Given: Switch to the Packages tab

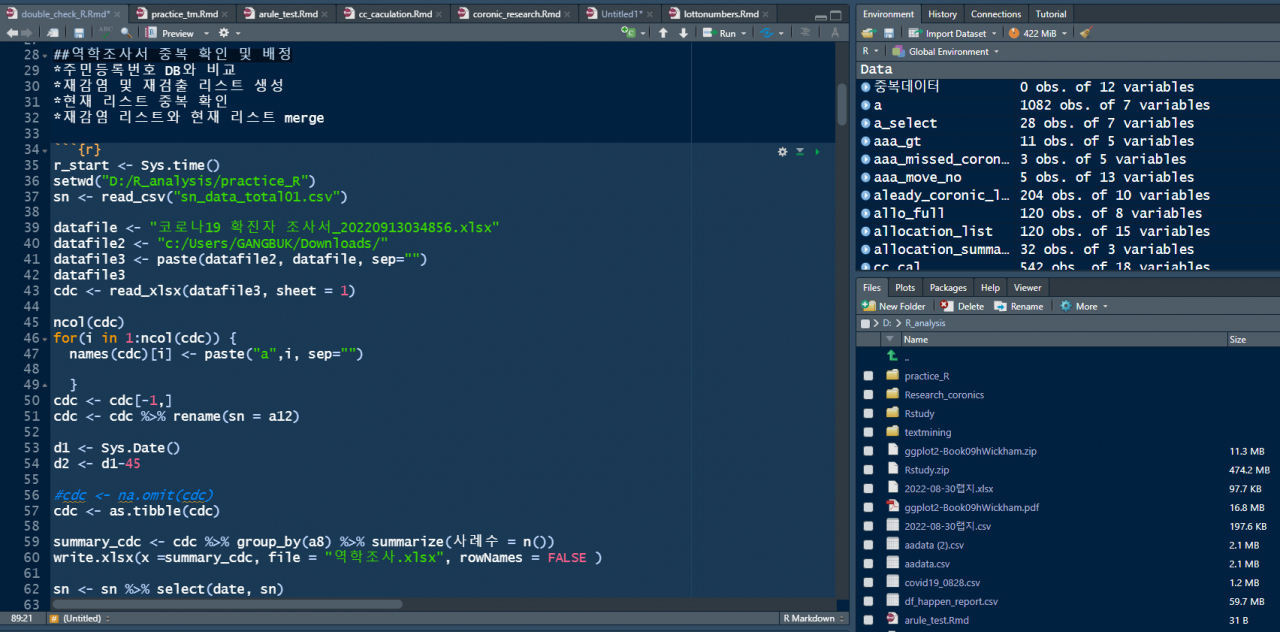Looking at the screenshot, I should click(x=948, y=287).
